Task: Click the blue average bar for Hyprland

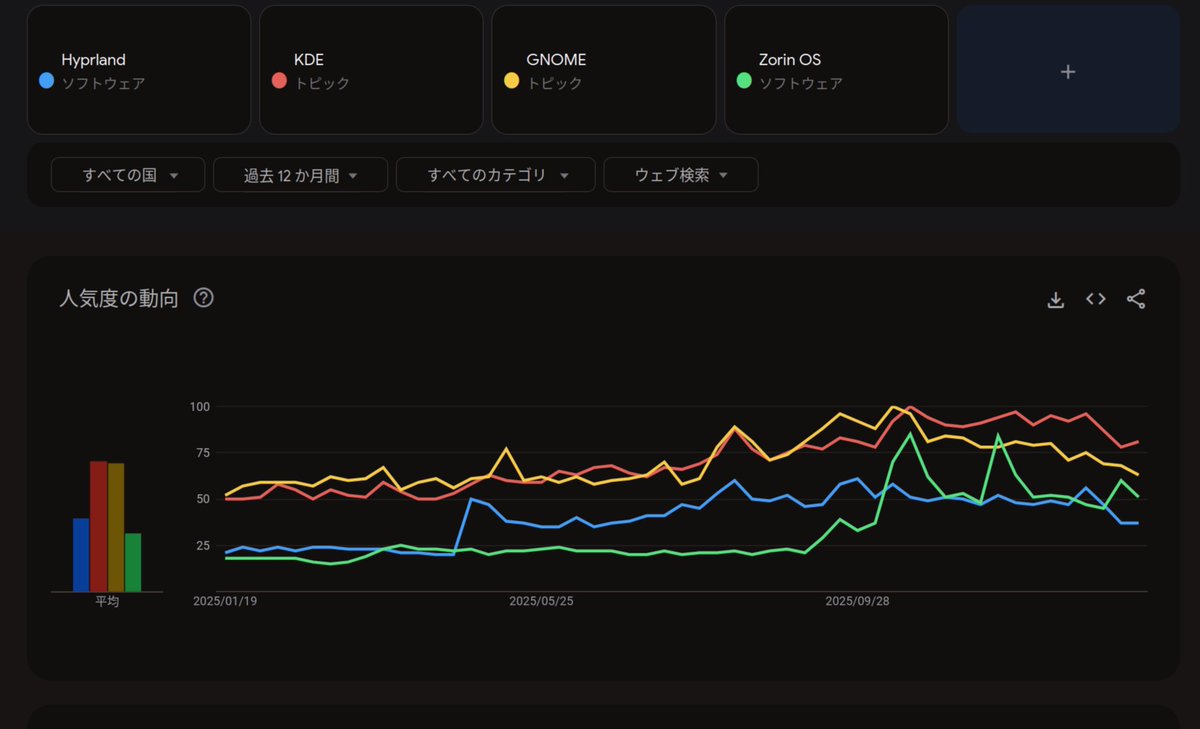Action: pos(81,555)
